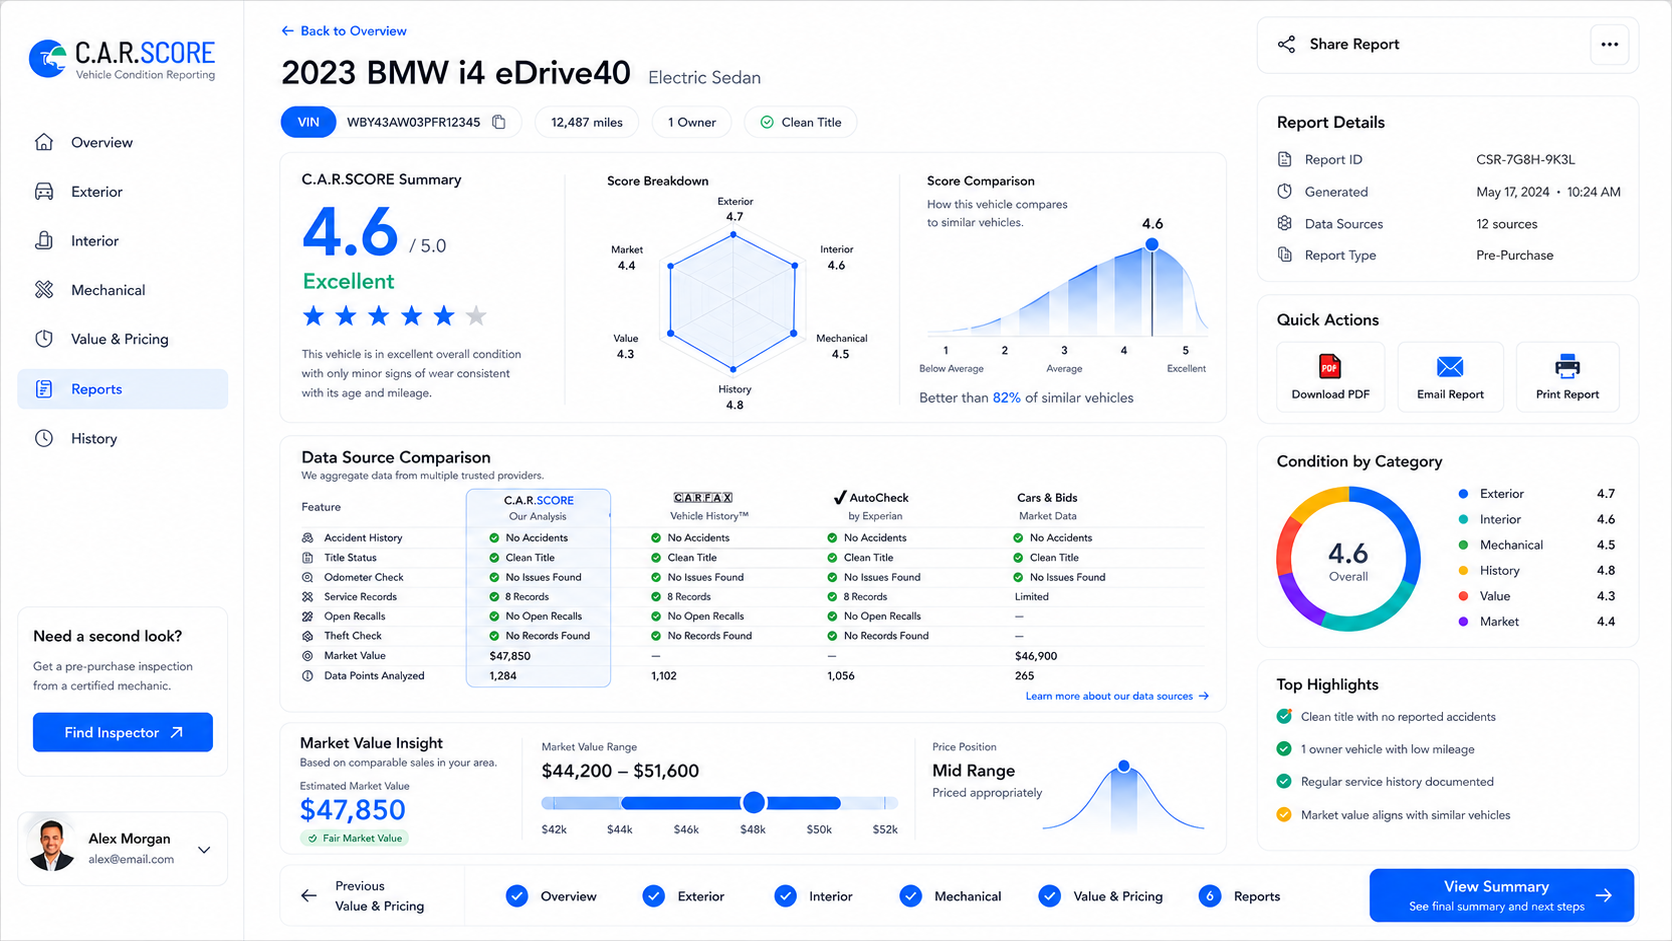Screen dimensions: 1672x941
Task: Click the Exterior step checkmark in bottom bar
Action: click(x=654, y=896)
